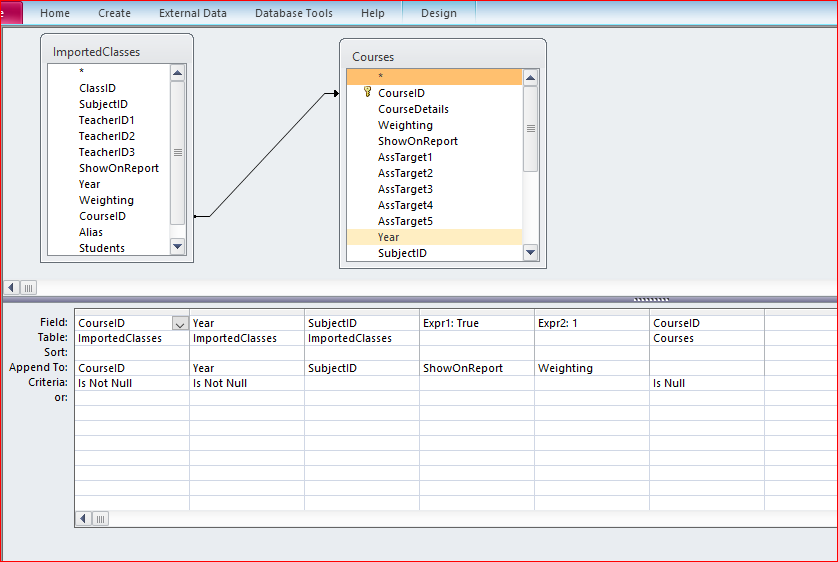The image size is (838, 562).
Task: Click the ImportedClasses list scrollbar thumb
Action: pyautogui.click(x=177, y=153)
